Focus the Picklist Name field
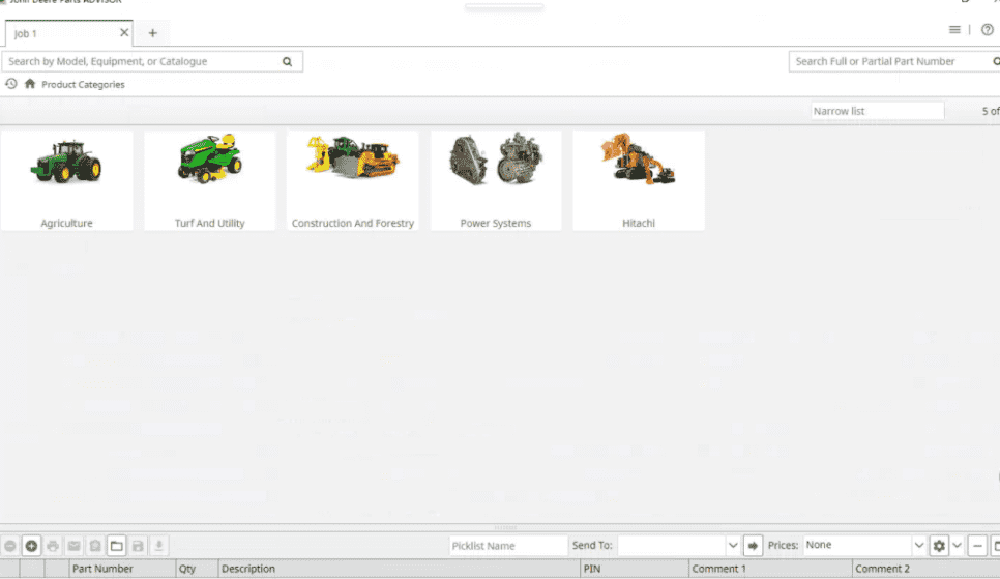The width and height of the screenshot is (1000, 579). click(x=508, y=546)
